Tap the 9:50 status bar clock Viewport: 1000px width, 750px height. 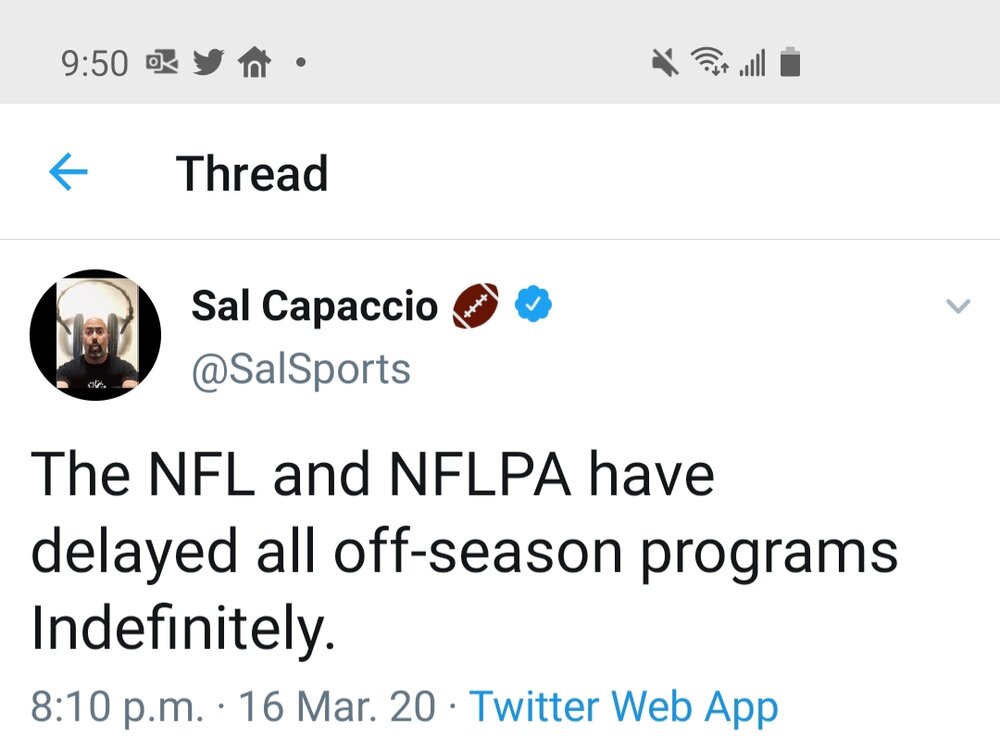pos(95,63)
